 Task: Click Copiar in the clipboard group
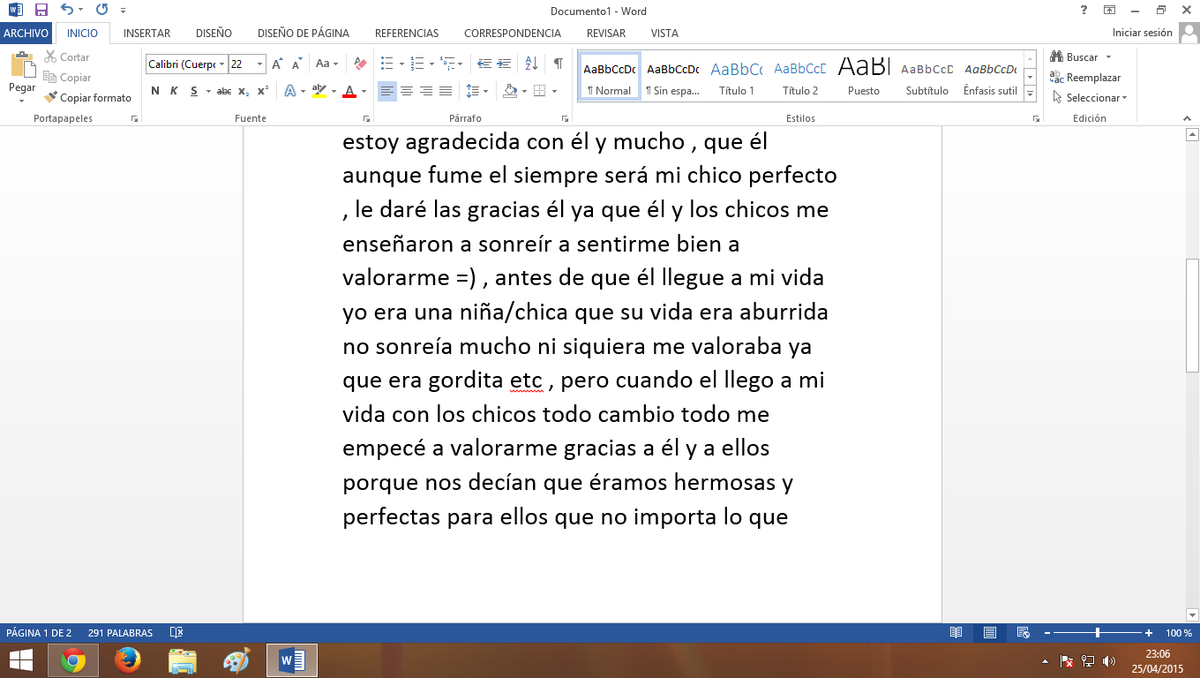click(x=67, y=77)
